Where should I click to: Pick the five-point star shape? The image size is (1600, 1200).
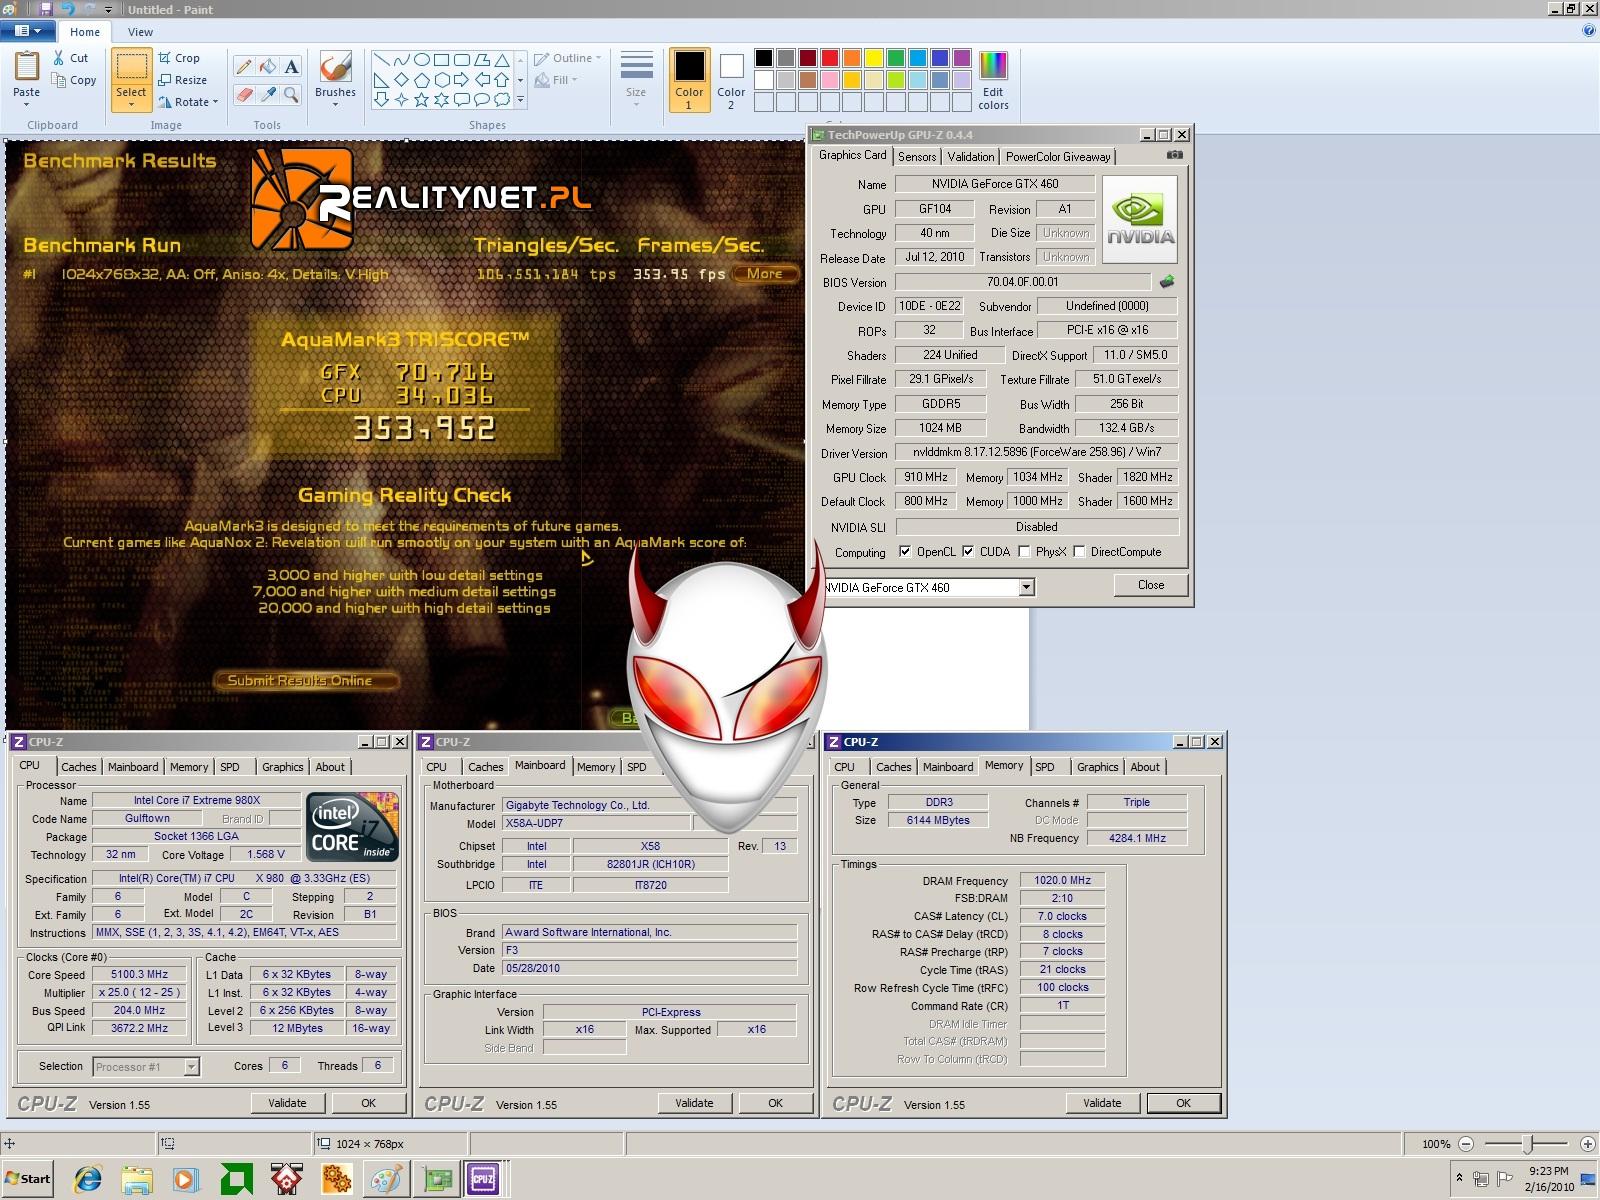click(x=421, y=99)
